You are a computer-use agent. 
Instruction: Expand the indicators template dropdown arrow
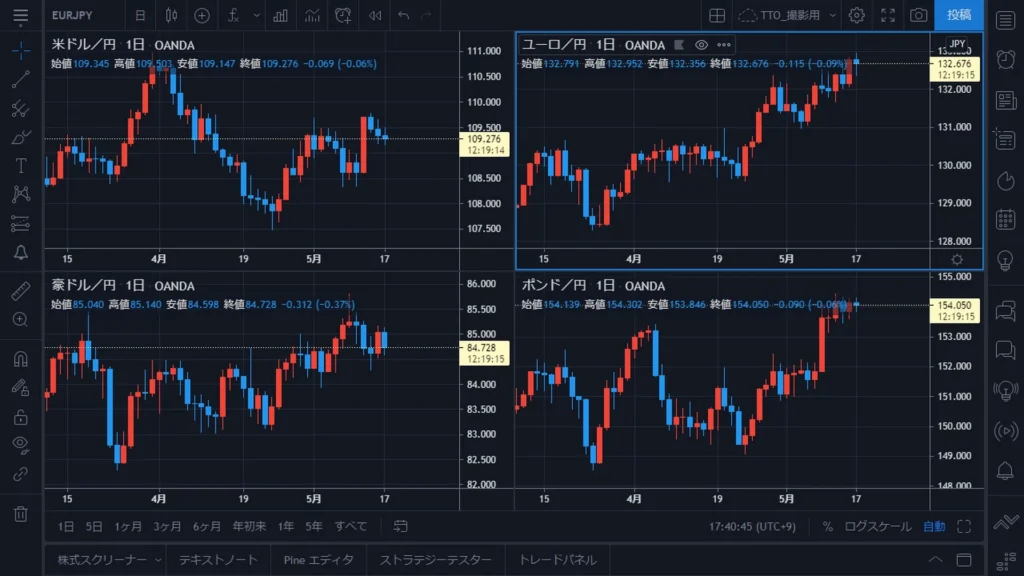tap(256, 15)
